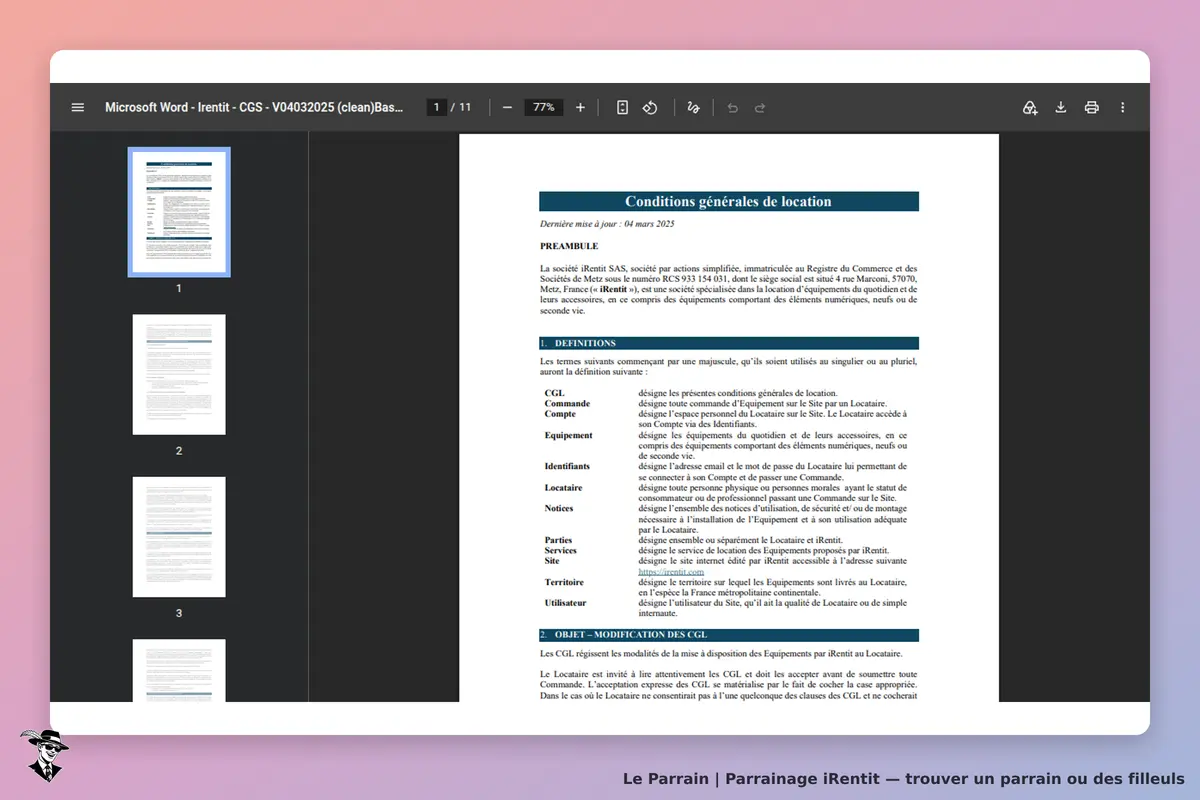Viewport: 1200px width, 800px height.
Task: Activate the draw annotation tool
Action: (x=693, y=107)
